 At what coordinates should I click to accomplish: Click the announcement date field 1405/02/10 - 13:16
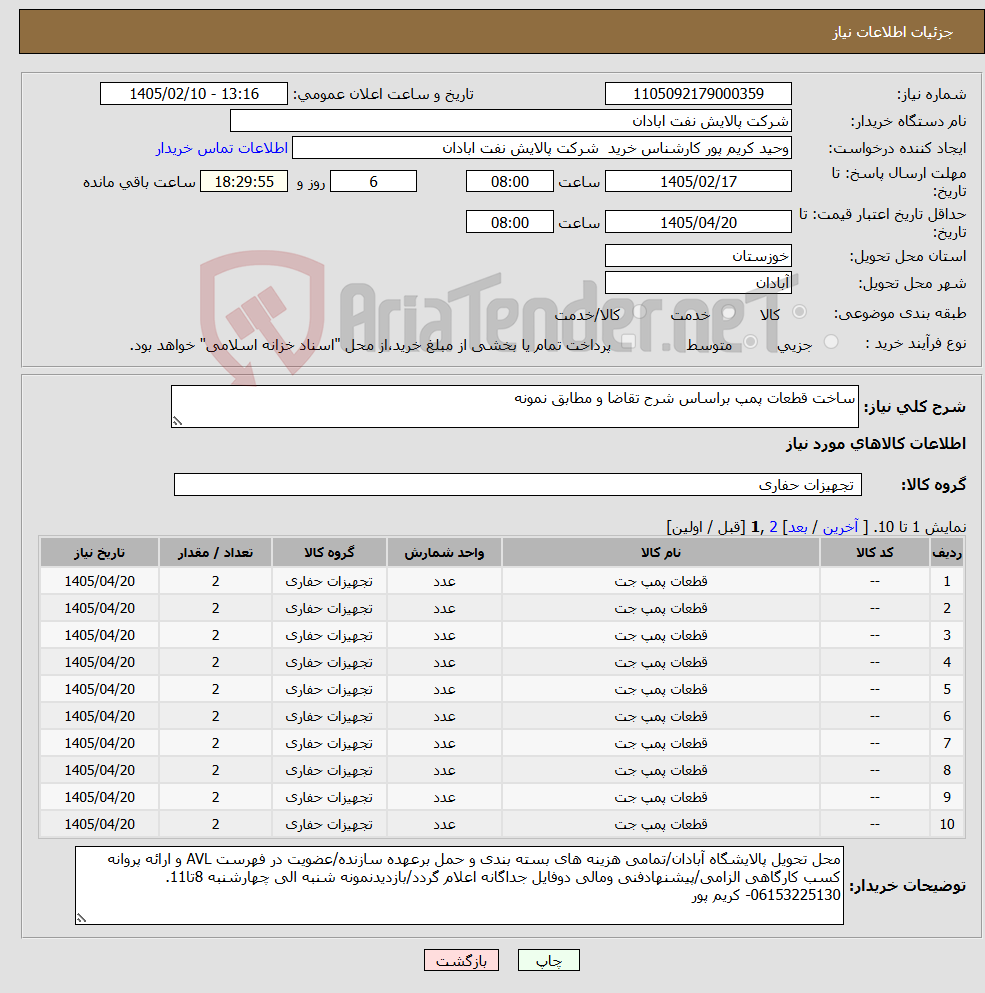pos(194,94)
